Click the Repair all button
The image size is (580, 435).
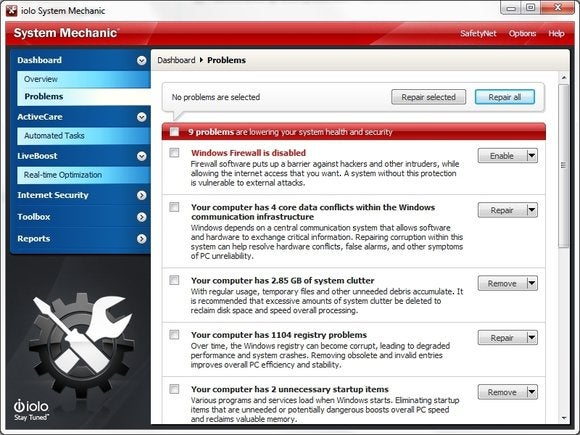click(x=505, y=97)
